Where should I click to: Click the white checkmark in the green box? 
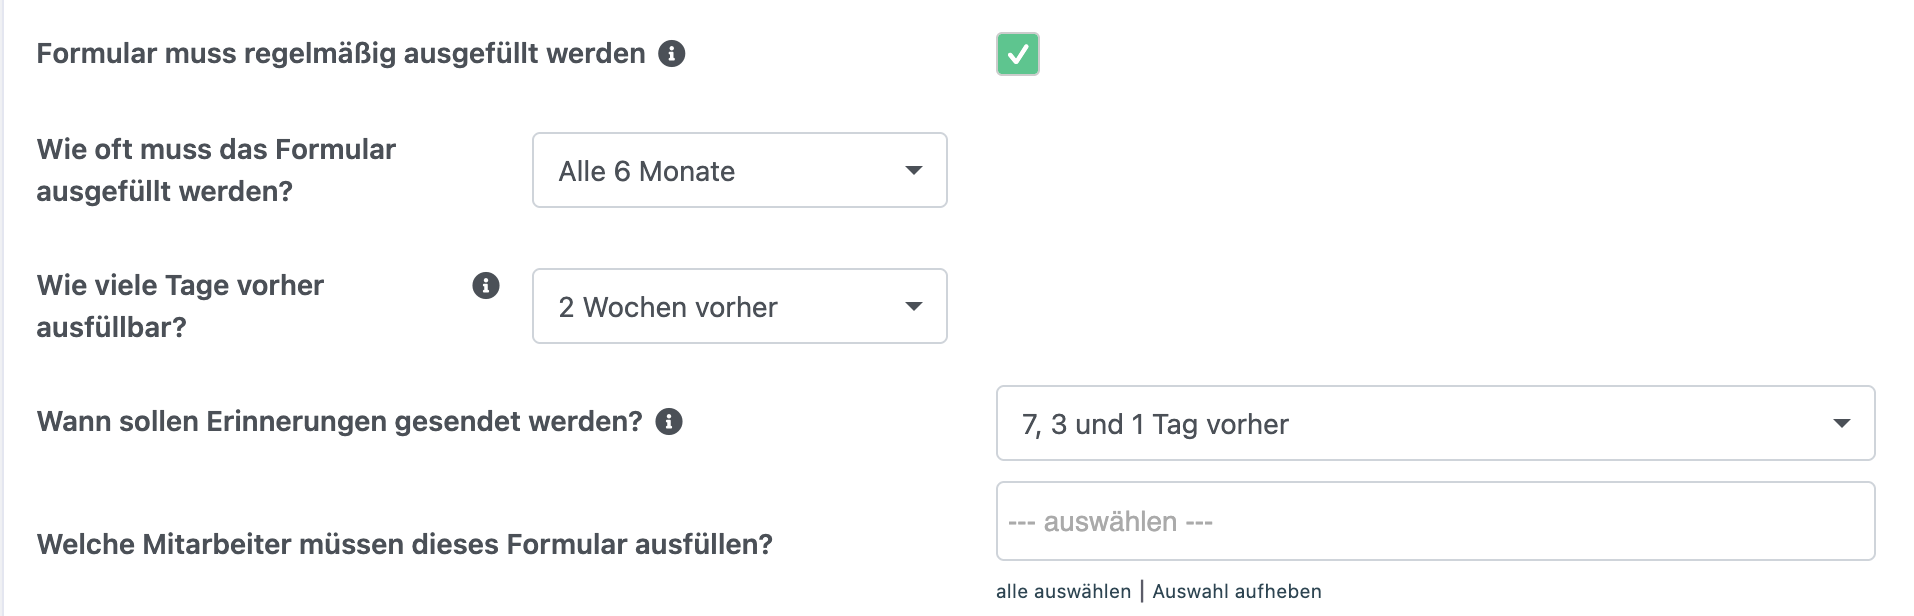click(x=1018, y=55)
